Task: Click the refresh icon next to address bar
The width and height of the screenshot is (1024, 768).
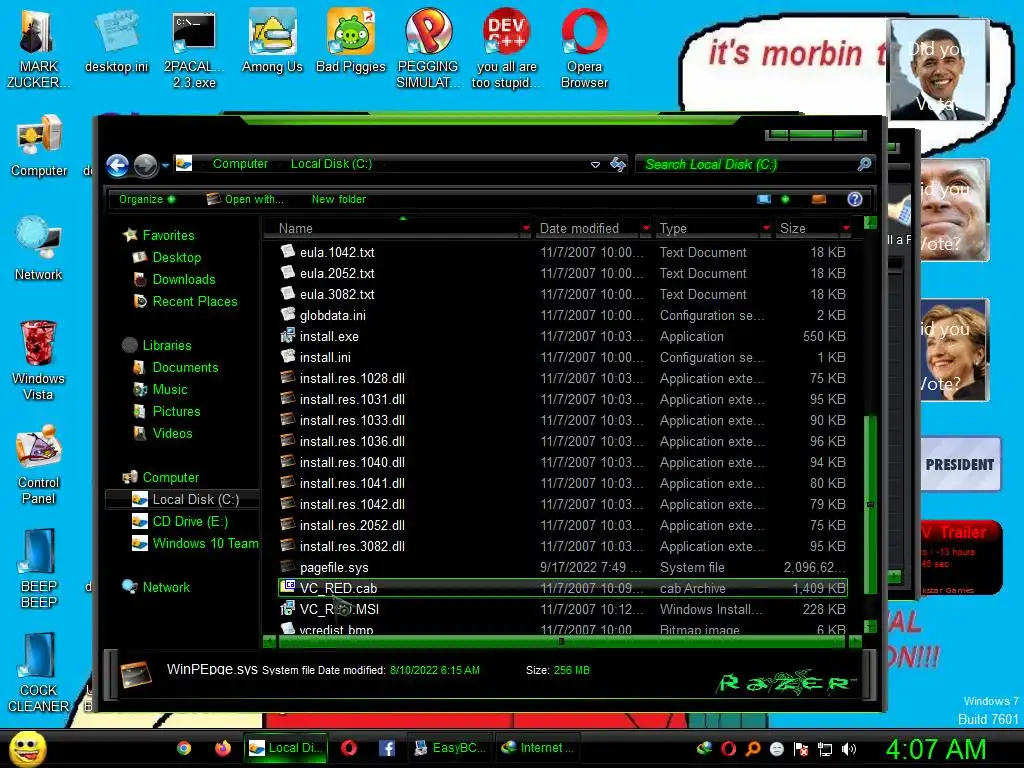Action: click(x=618, y=165)
